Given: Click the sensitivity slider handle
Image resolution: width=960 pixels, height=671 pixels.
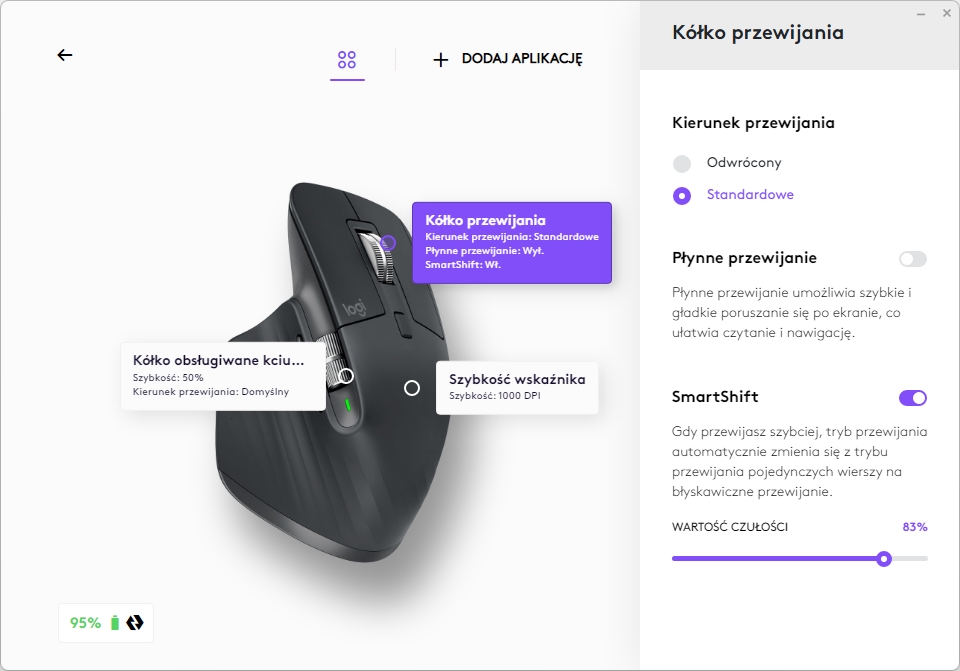Looking at the screenshot, I should pos(883,558).
